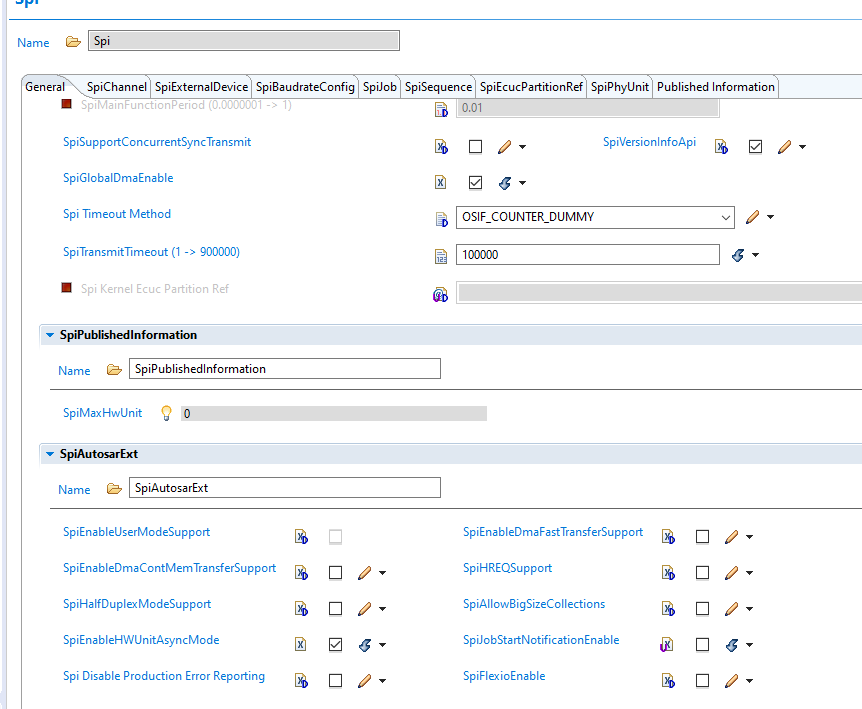Switch to the SpiChannel tab

pos(117,87)
